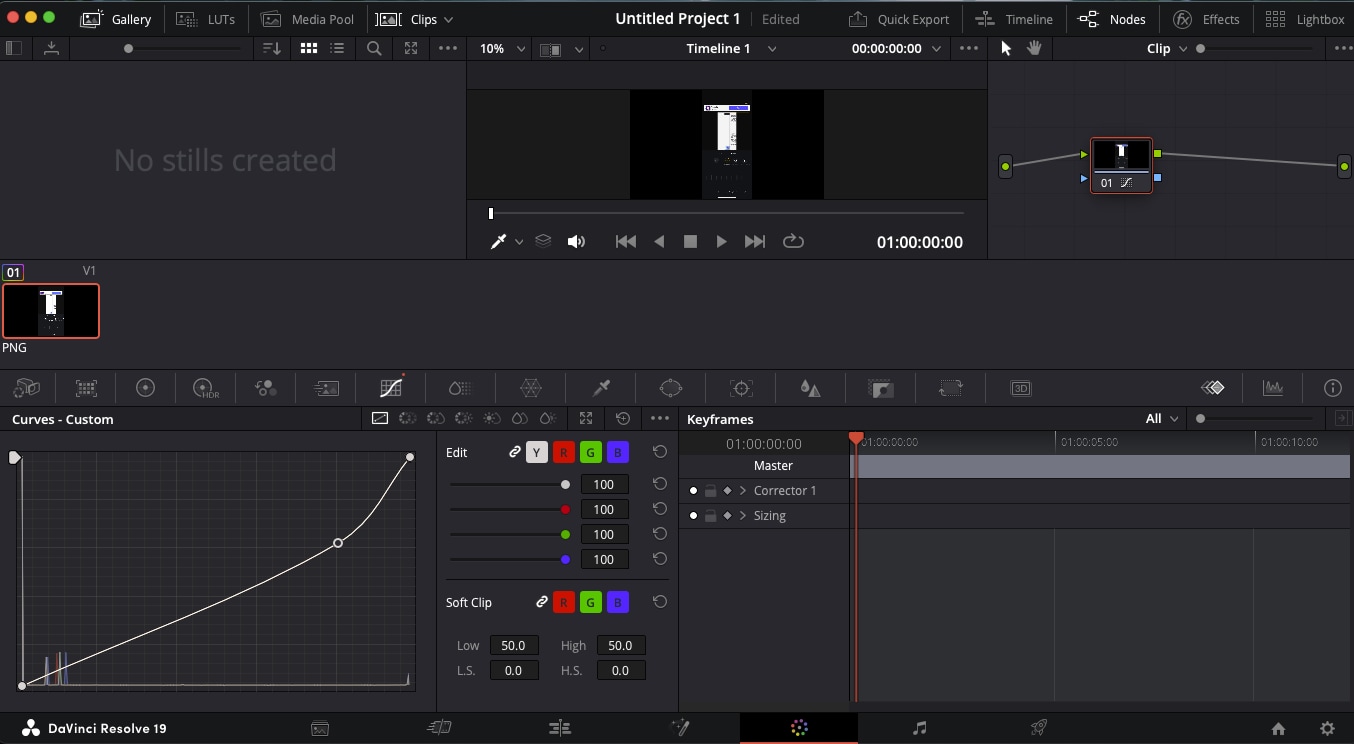Viewport: 1354px width, 744px height.
Task: Open the Media Pool tab
Action: [x=308, y=19]
